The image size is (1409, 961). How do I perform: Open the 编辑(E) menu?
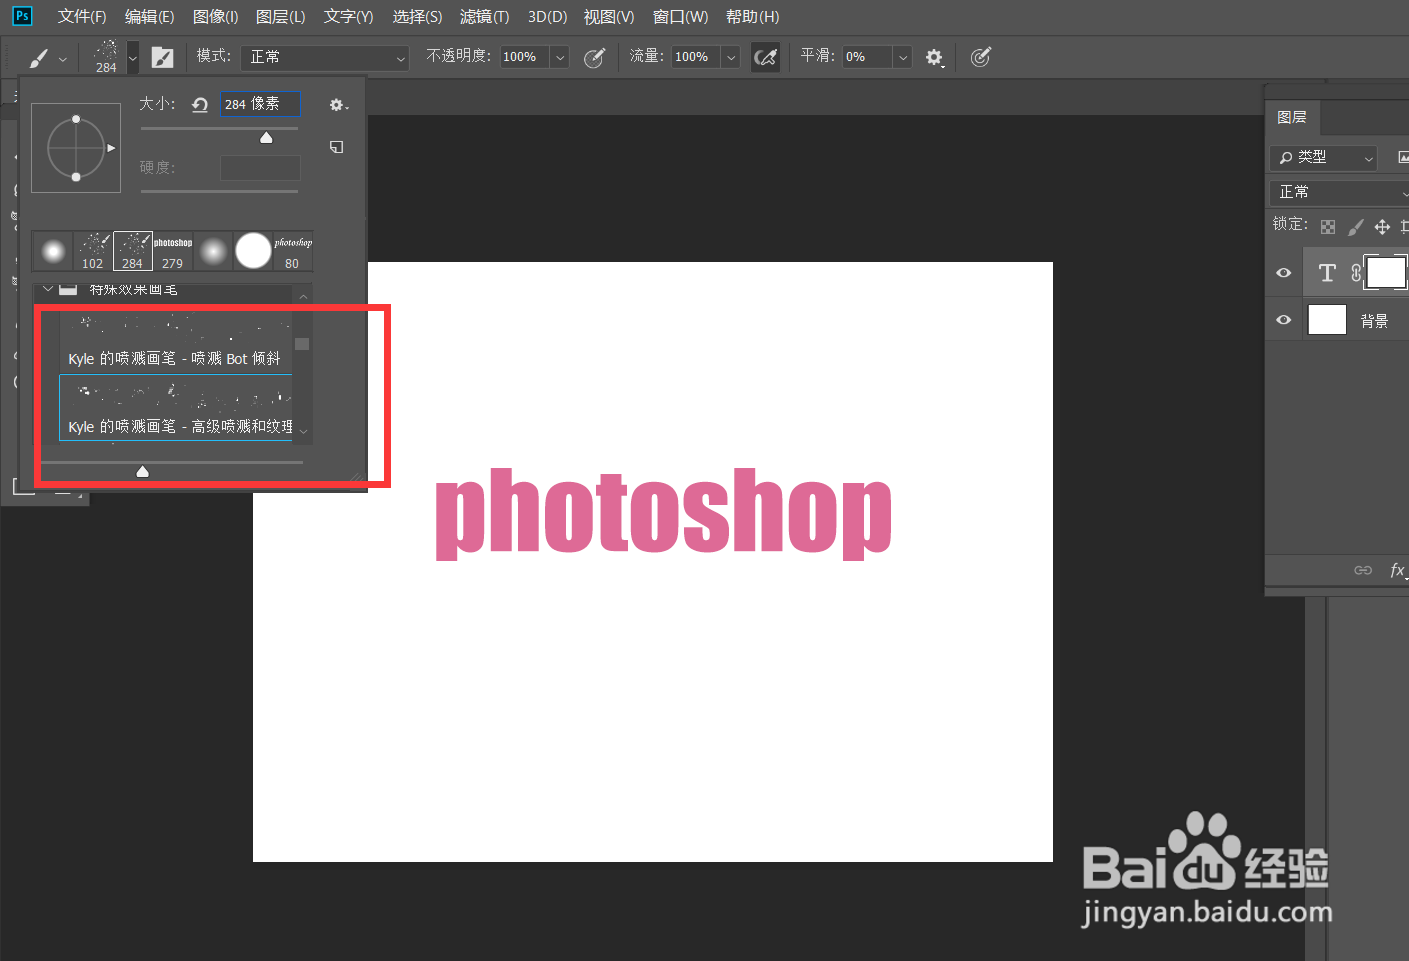149,17
